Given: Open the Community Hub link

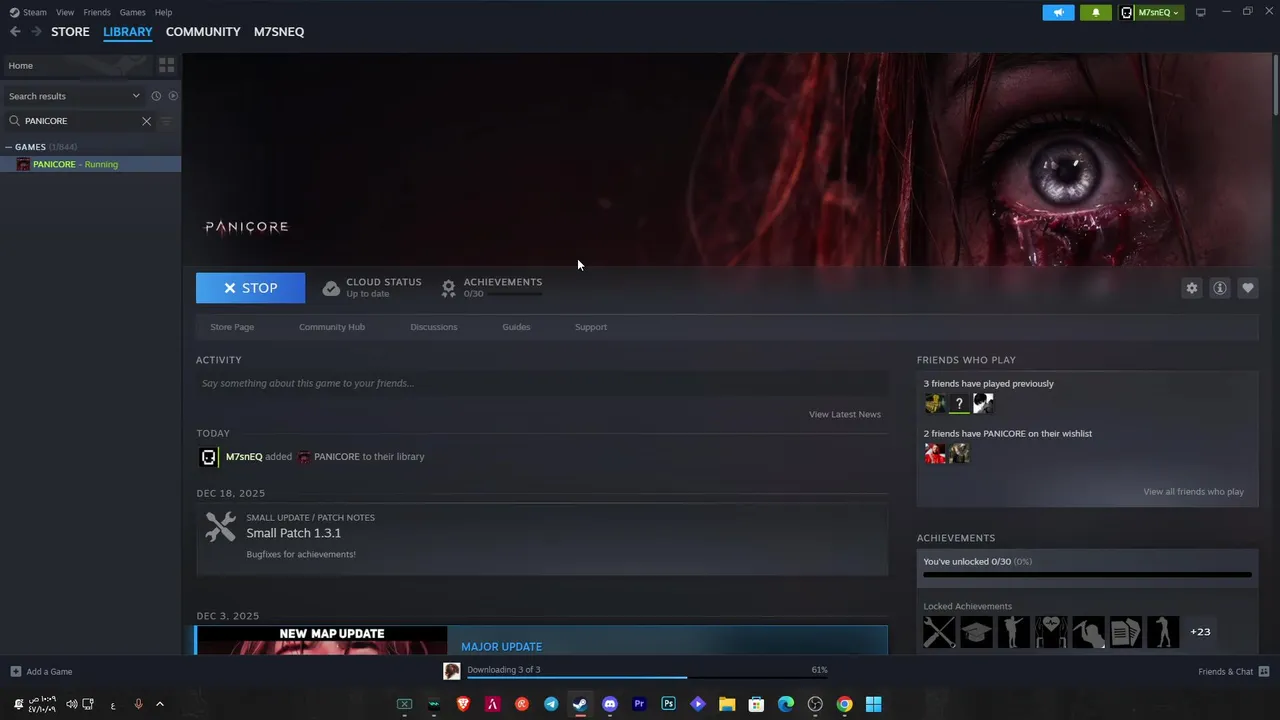Looking at the screenshot, I should coord(332,327).
